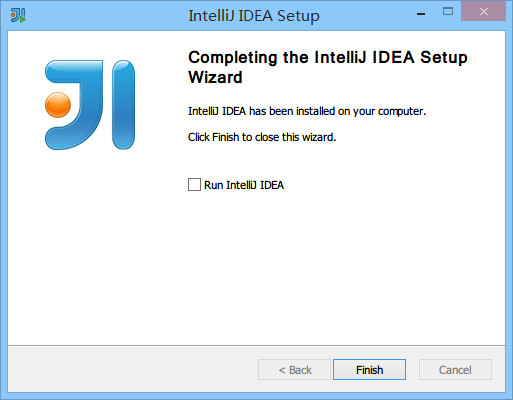Screen dimensions: 513x400
Task: Click the IntelliJ IDEA title bar icon
Action: 18,15
